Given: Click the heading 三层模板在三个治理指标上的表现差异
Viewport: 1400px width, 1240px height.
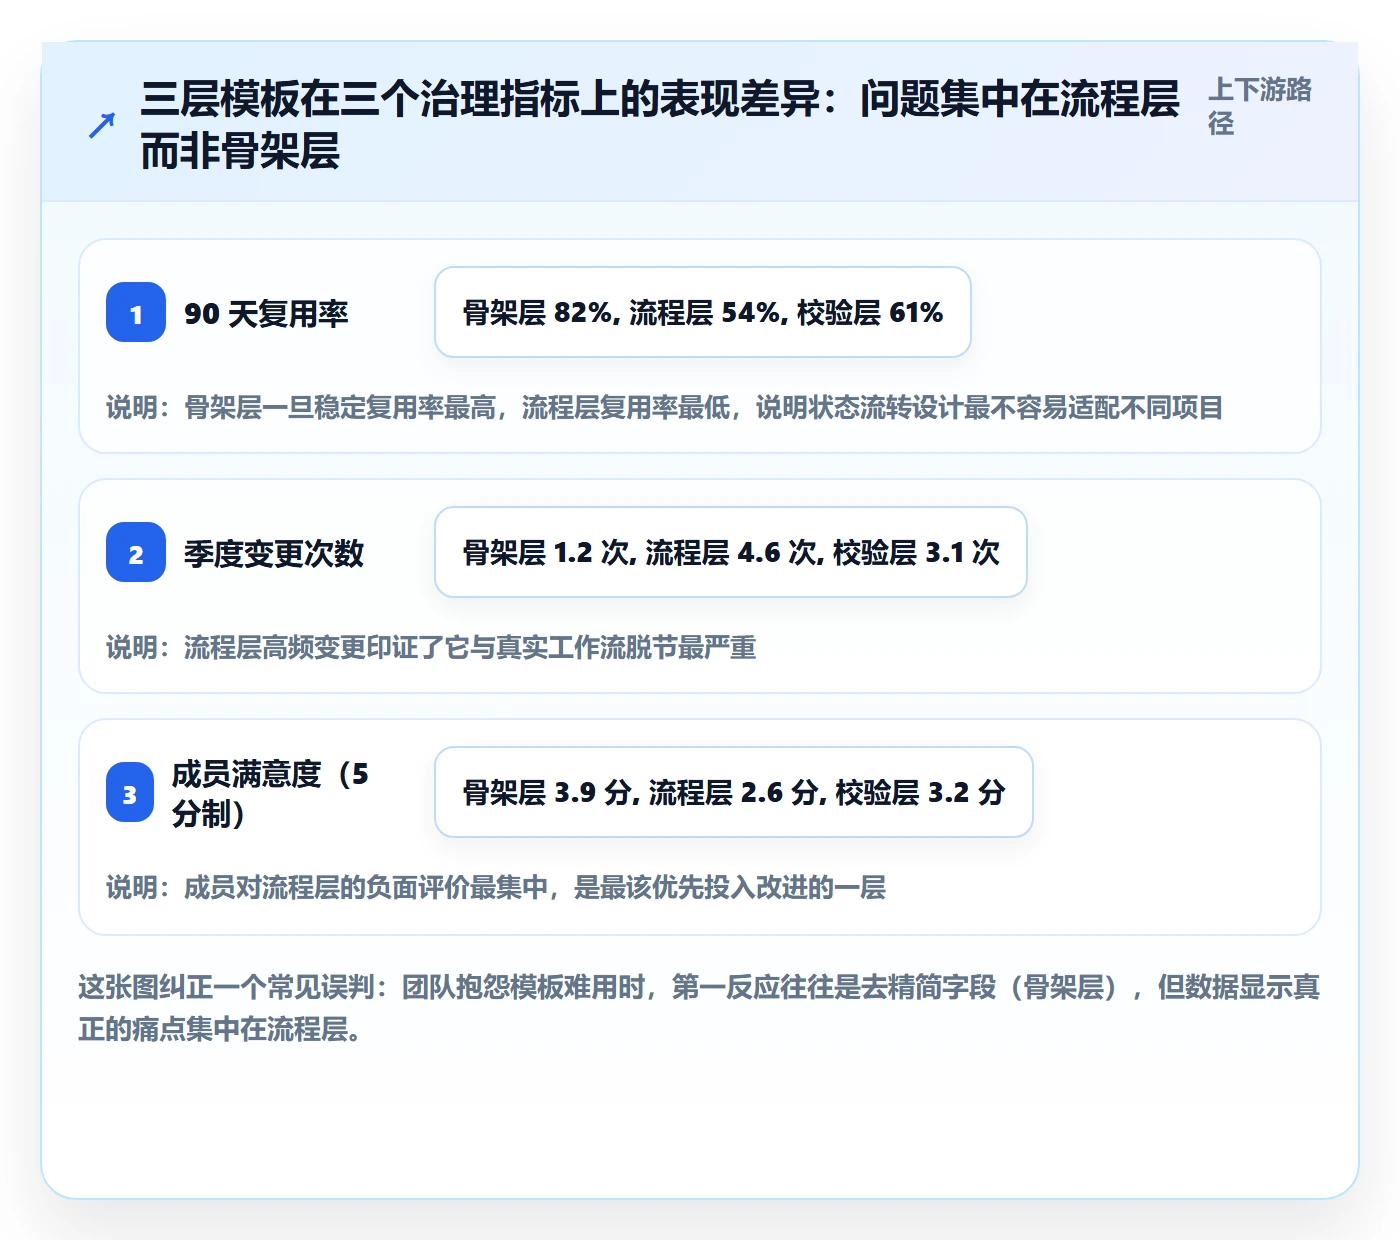Looking at the screenshot, I should click(x=660, y=125).
